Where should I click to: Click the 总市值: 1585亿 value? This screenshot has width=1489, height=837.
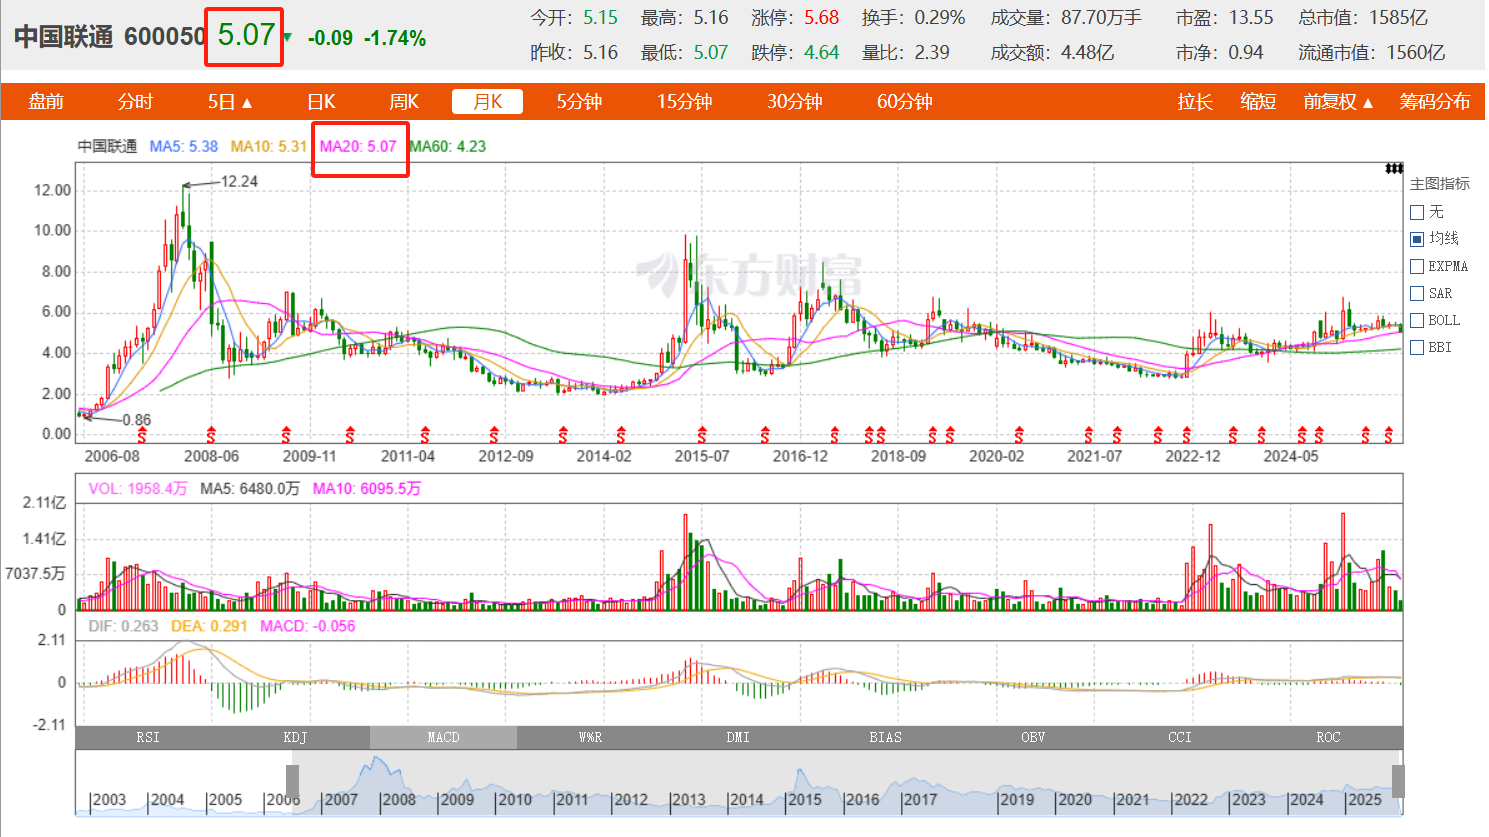tap(1363, 18)
